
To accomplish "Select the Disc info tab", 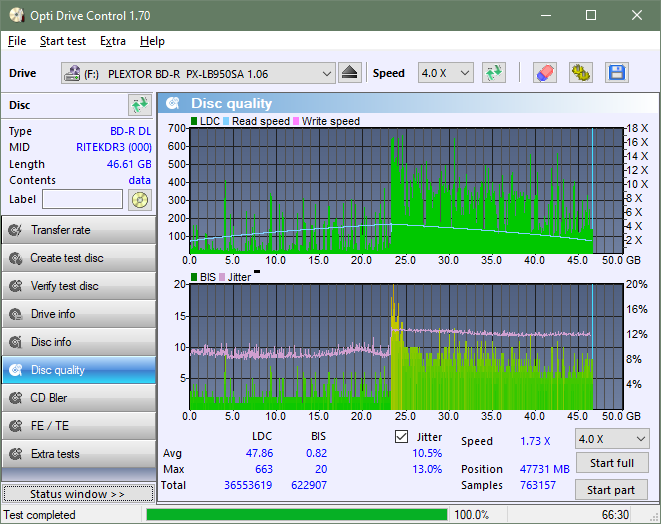I will [79, 342].
